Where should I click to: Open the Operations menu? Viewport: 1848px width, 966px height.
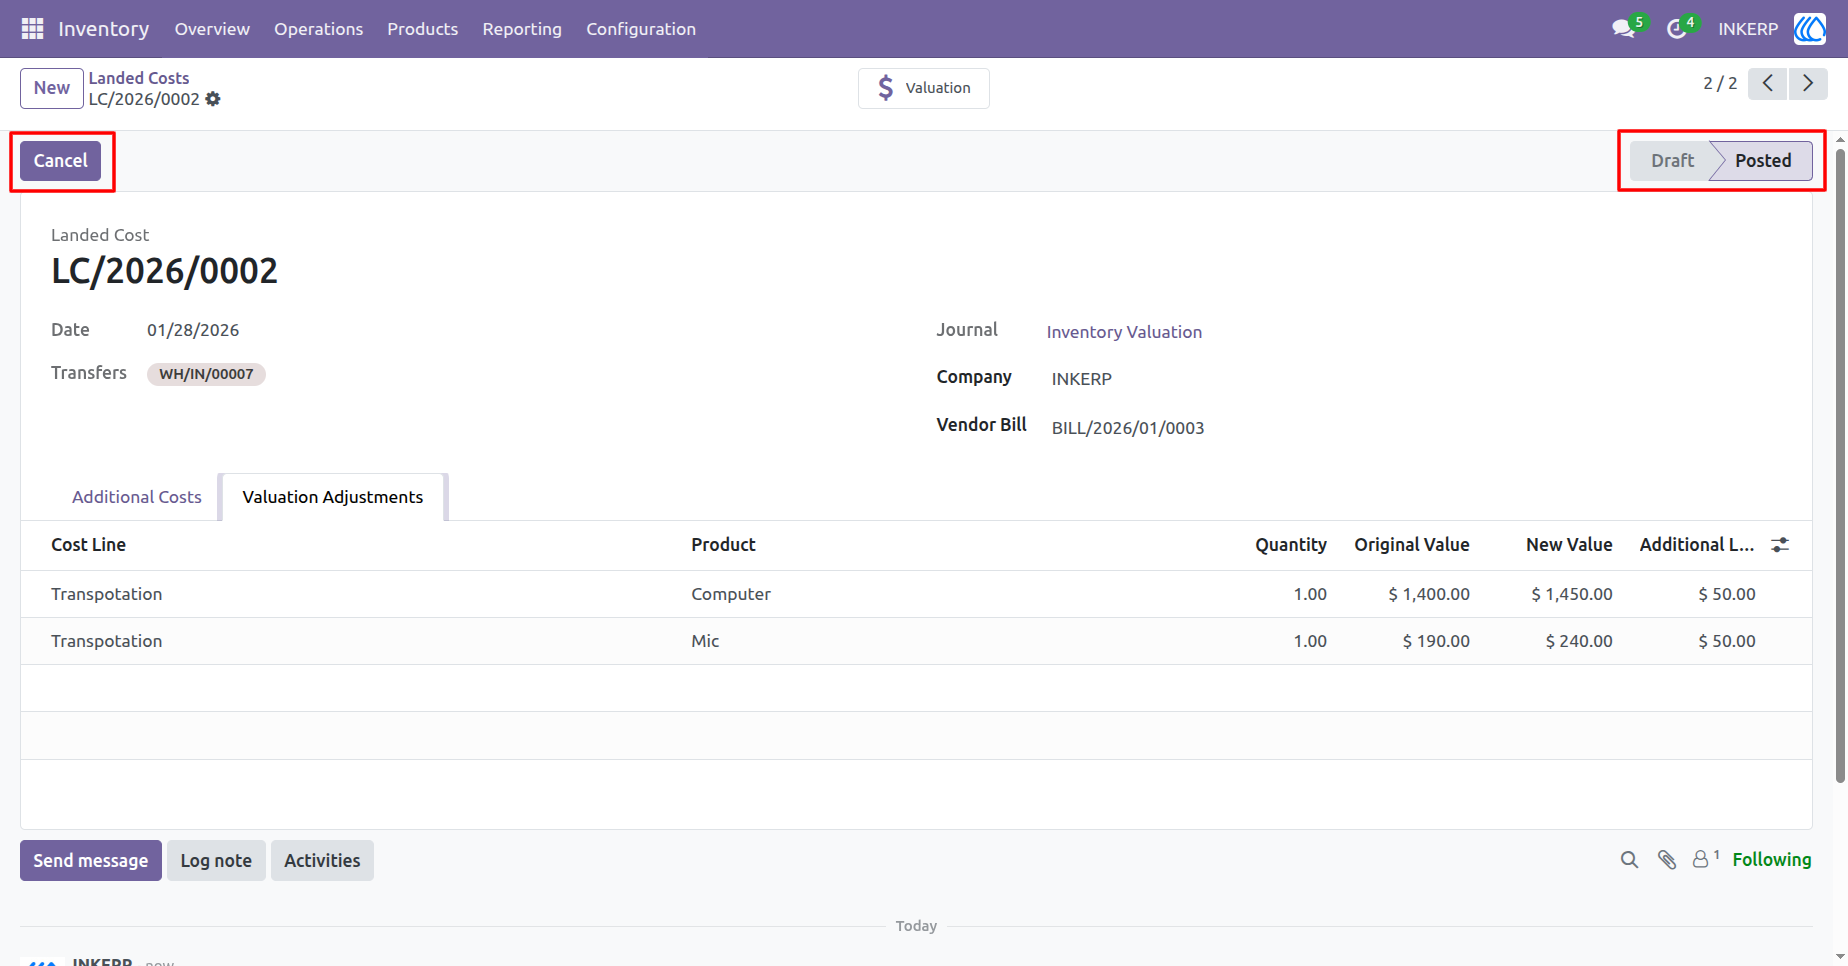[319, 29]
